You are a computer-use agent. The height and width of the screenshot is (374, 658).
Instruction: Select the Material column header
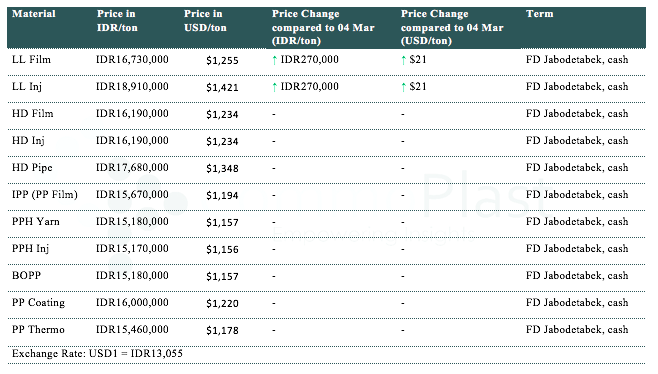(x=34, y=14)
